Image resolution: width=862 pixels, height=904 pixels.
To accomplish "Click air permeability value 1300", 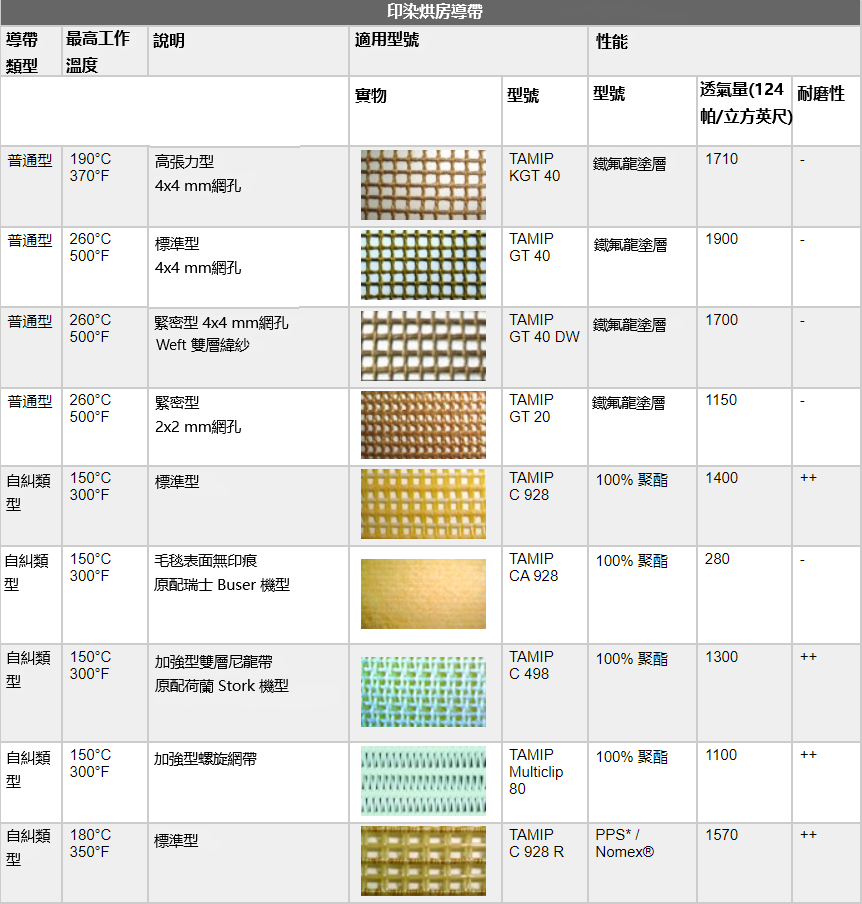I will point(721,657).
